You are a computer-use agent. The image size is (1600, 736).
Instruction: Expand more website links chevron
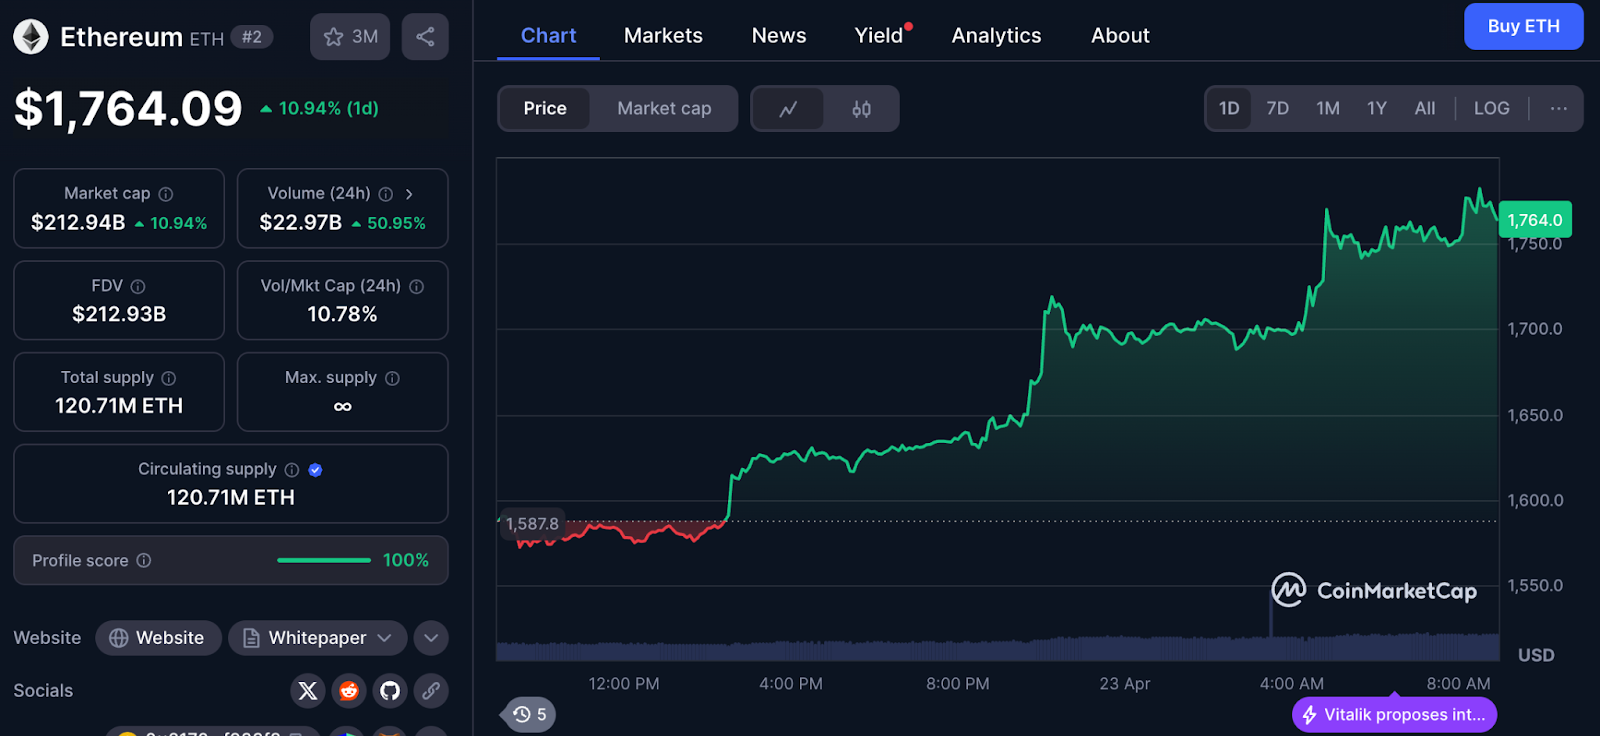[x=430, y=638]
